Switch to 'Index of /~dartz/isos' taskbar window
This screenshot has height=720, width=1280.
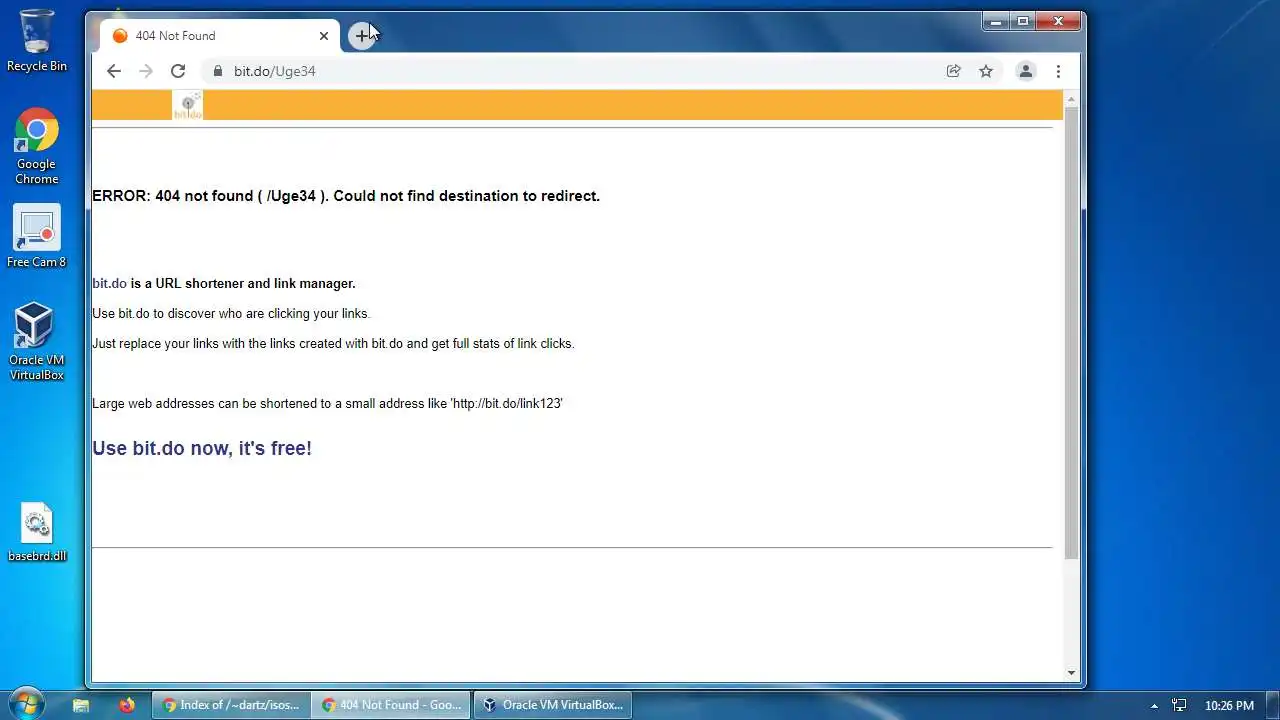pos(231,705)
